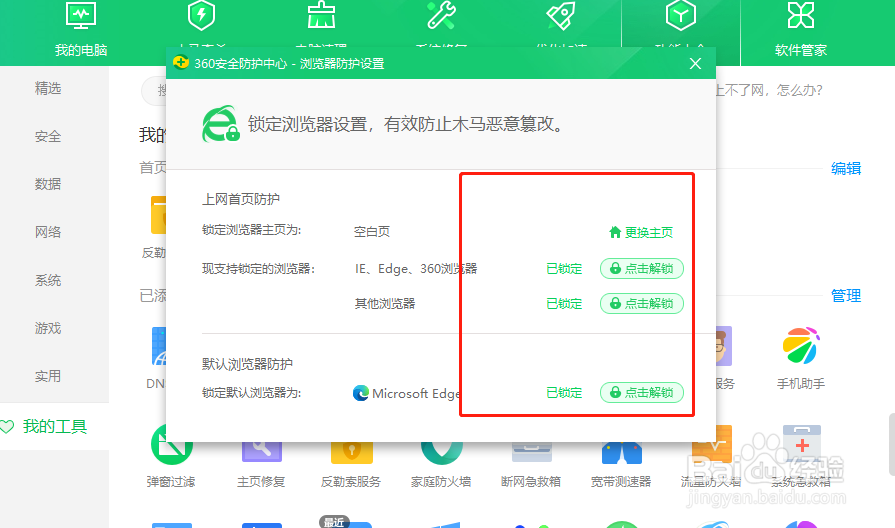Click the 已锁定 status beside 其他浏览器
Viewport: 895px width, 528px height.
tap(564, 304)
